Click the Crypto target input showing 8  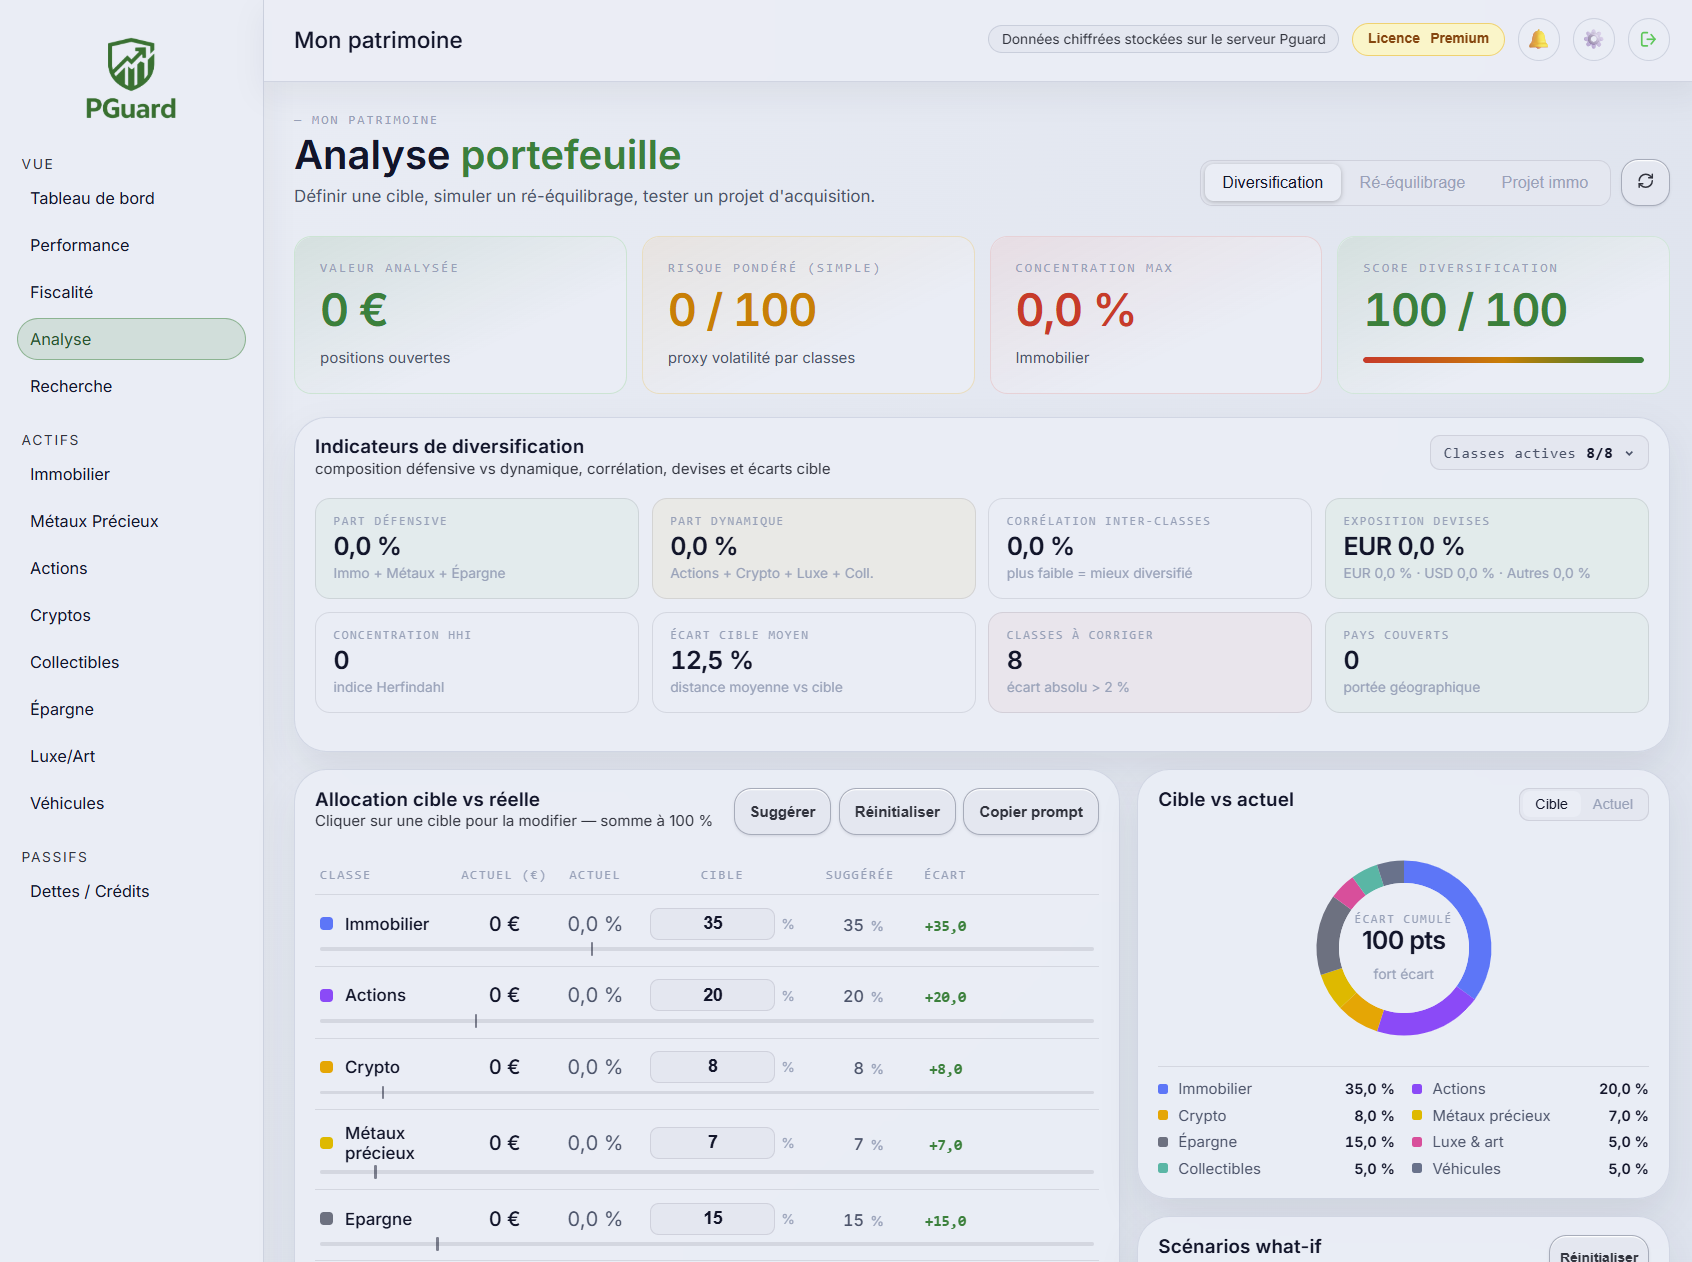(x=712, y=1066)
